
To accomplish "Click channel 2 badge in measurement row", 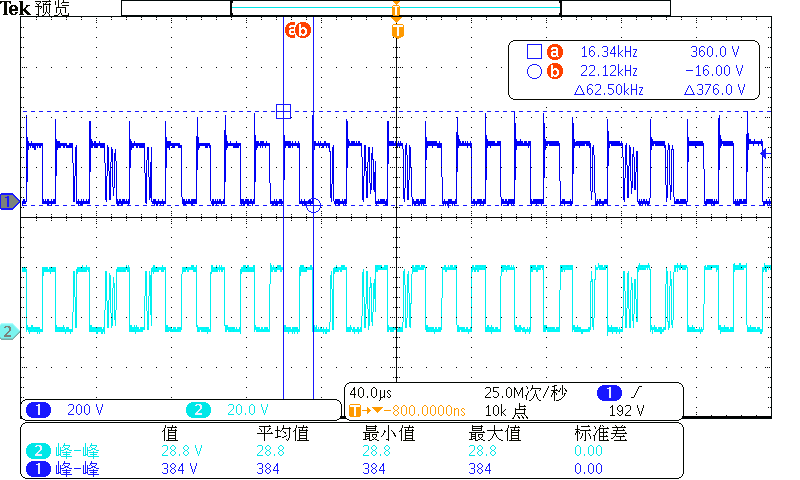I will point(38,451).
